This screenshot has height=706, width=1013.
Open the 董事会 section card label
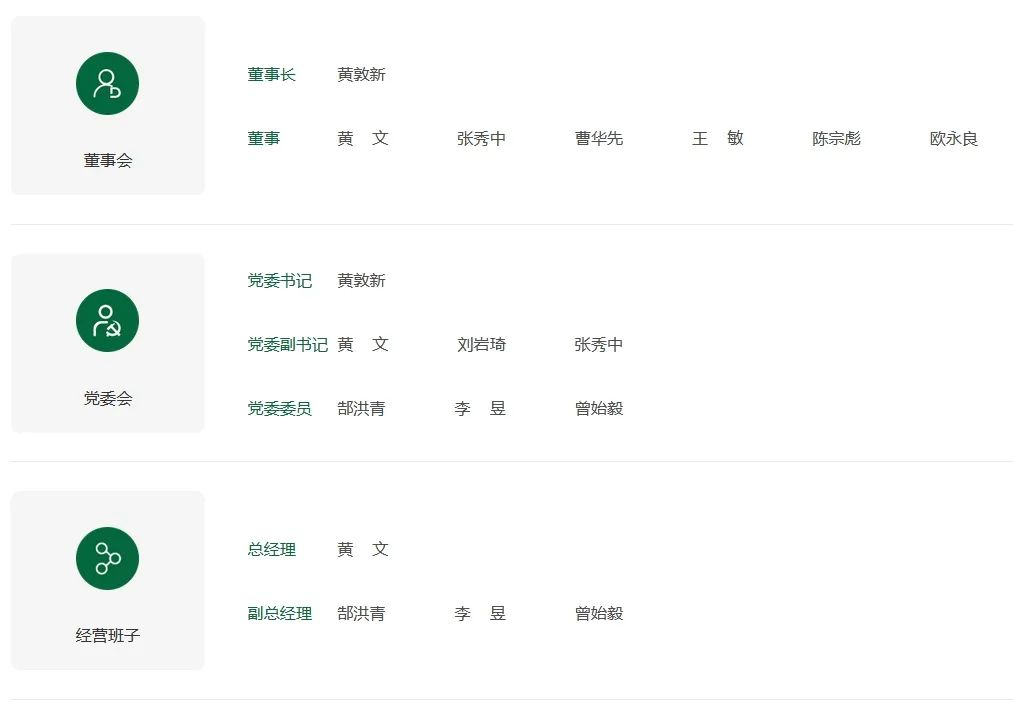point(108,160)
